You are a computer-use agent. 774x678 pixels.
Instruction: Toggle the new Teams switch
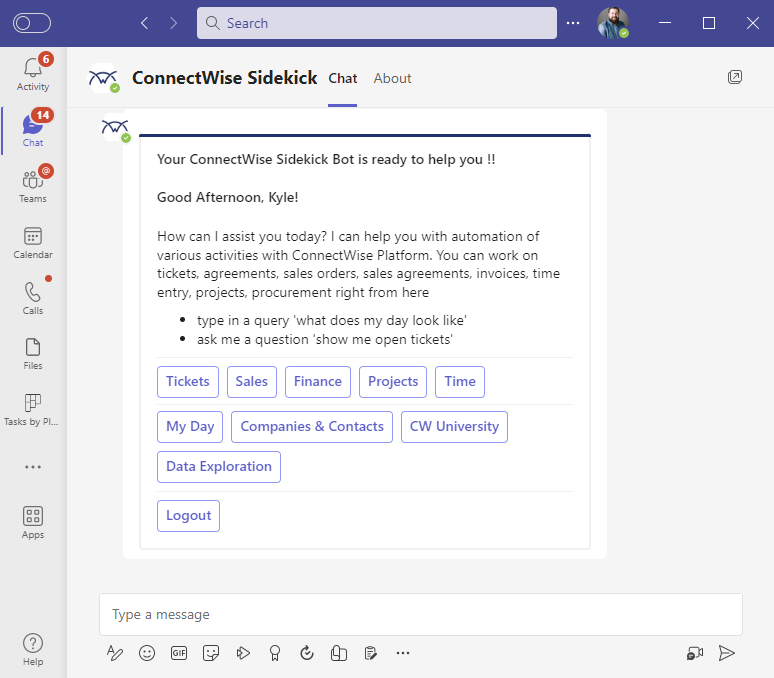click(32, 23)
